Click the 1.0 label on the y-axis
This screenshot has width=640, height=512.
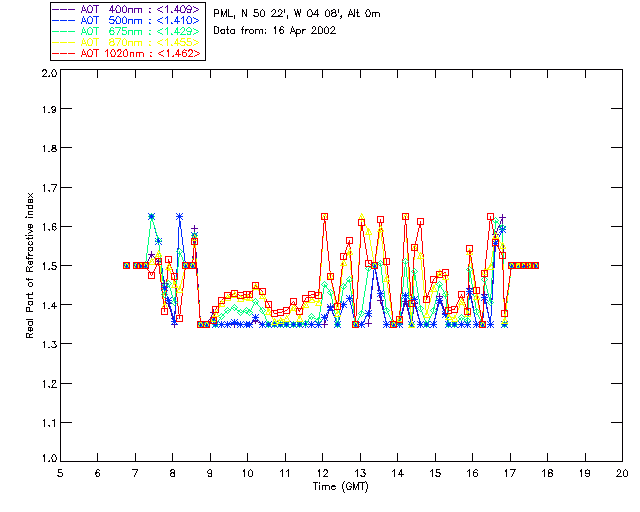click(49, 458)
